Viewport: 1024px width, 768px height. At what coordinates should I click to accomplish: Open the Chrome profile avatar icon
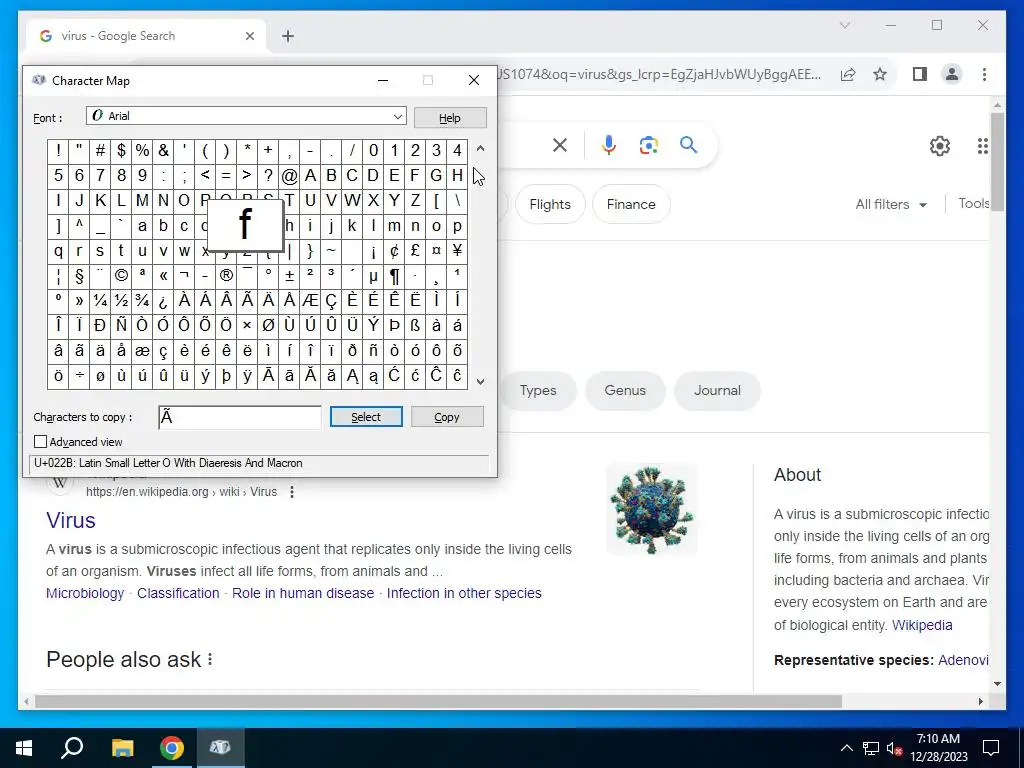(x=952, y=74)
